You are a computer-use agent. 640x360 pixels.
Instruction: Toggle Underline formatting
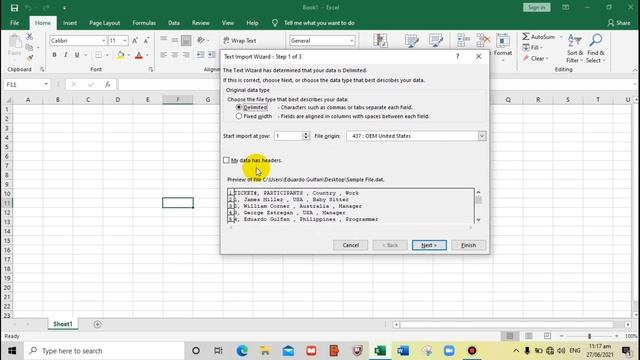[77, 55]
